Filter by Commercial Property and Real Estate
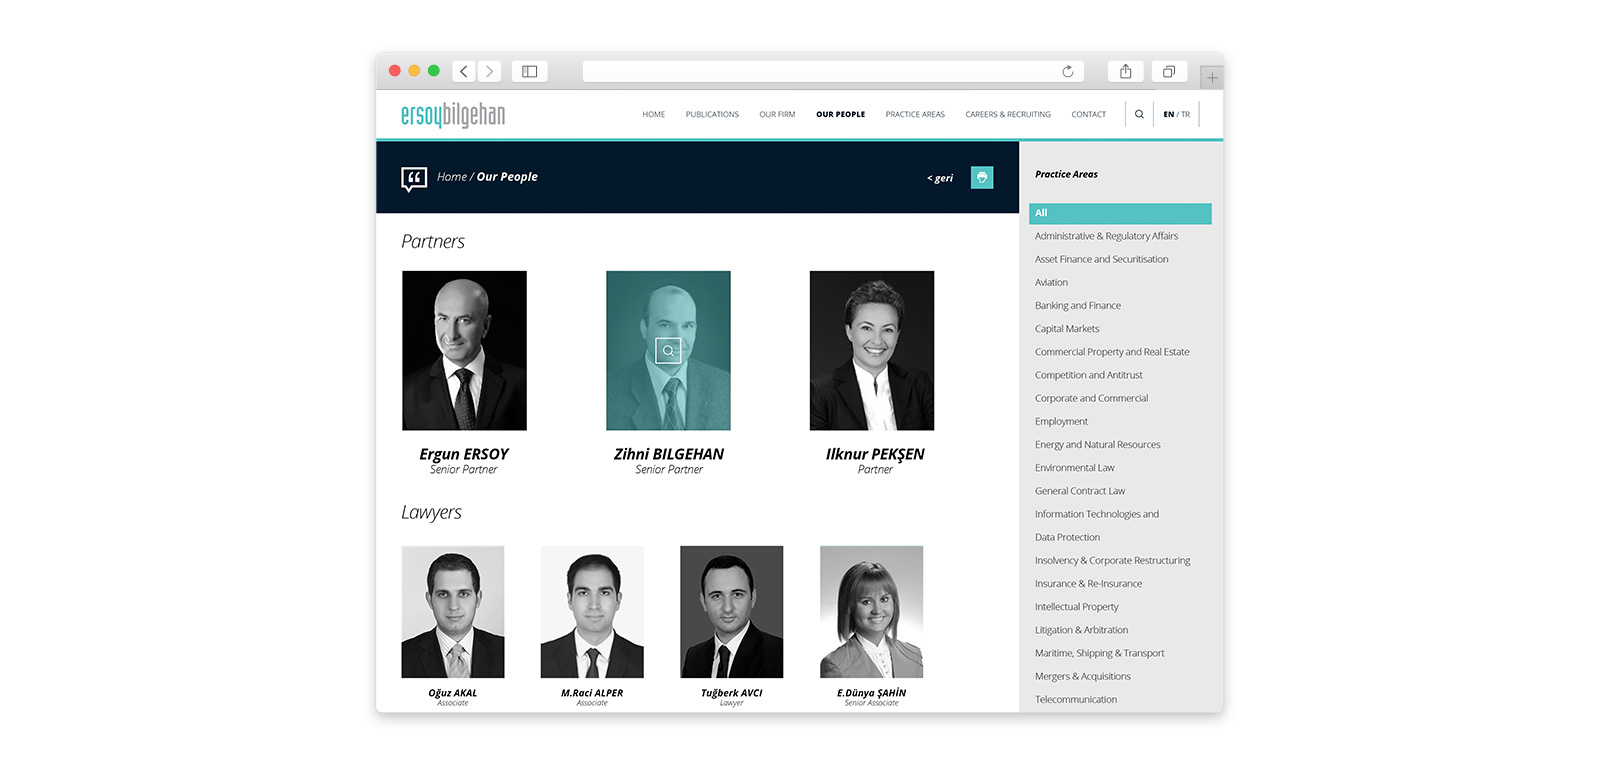Viewport: 1600px width, 772px height. point(1112,352)
